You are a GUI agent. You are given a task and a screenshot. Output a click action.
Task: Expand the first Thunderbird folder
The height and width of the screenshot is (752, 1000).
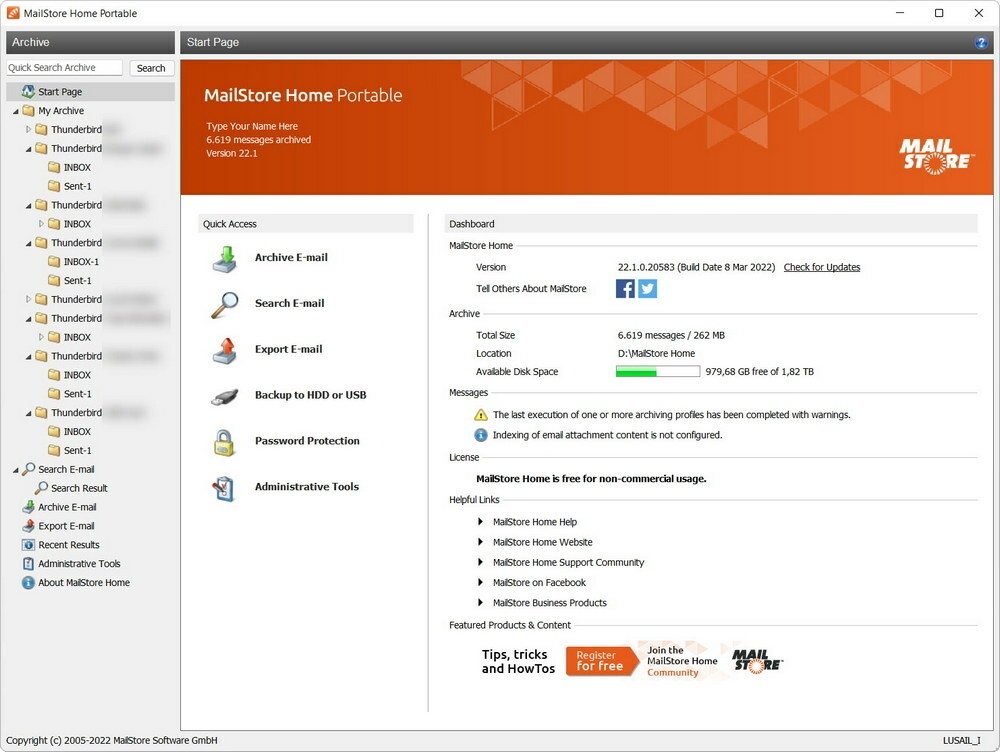pyautogui.click(x=31, y=129)
